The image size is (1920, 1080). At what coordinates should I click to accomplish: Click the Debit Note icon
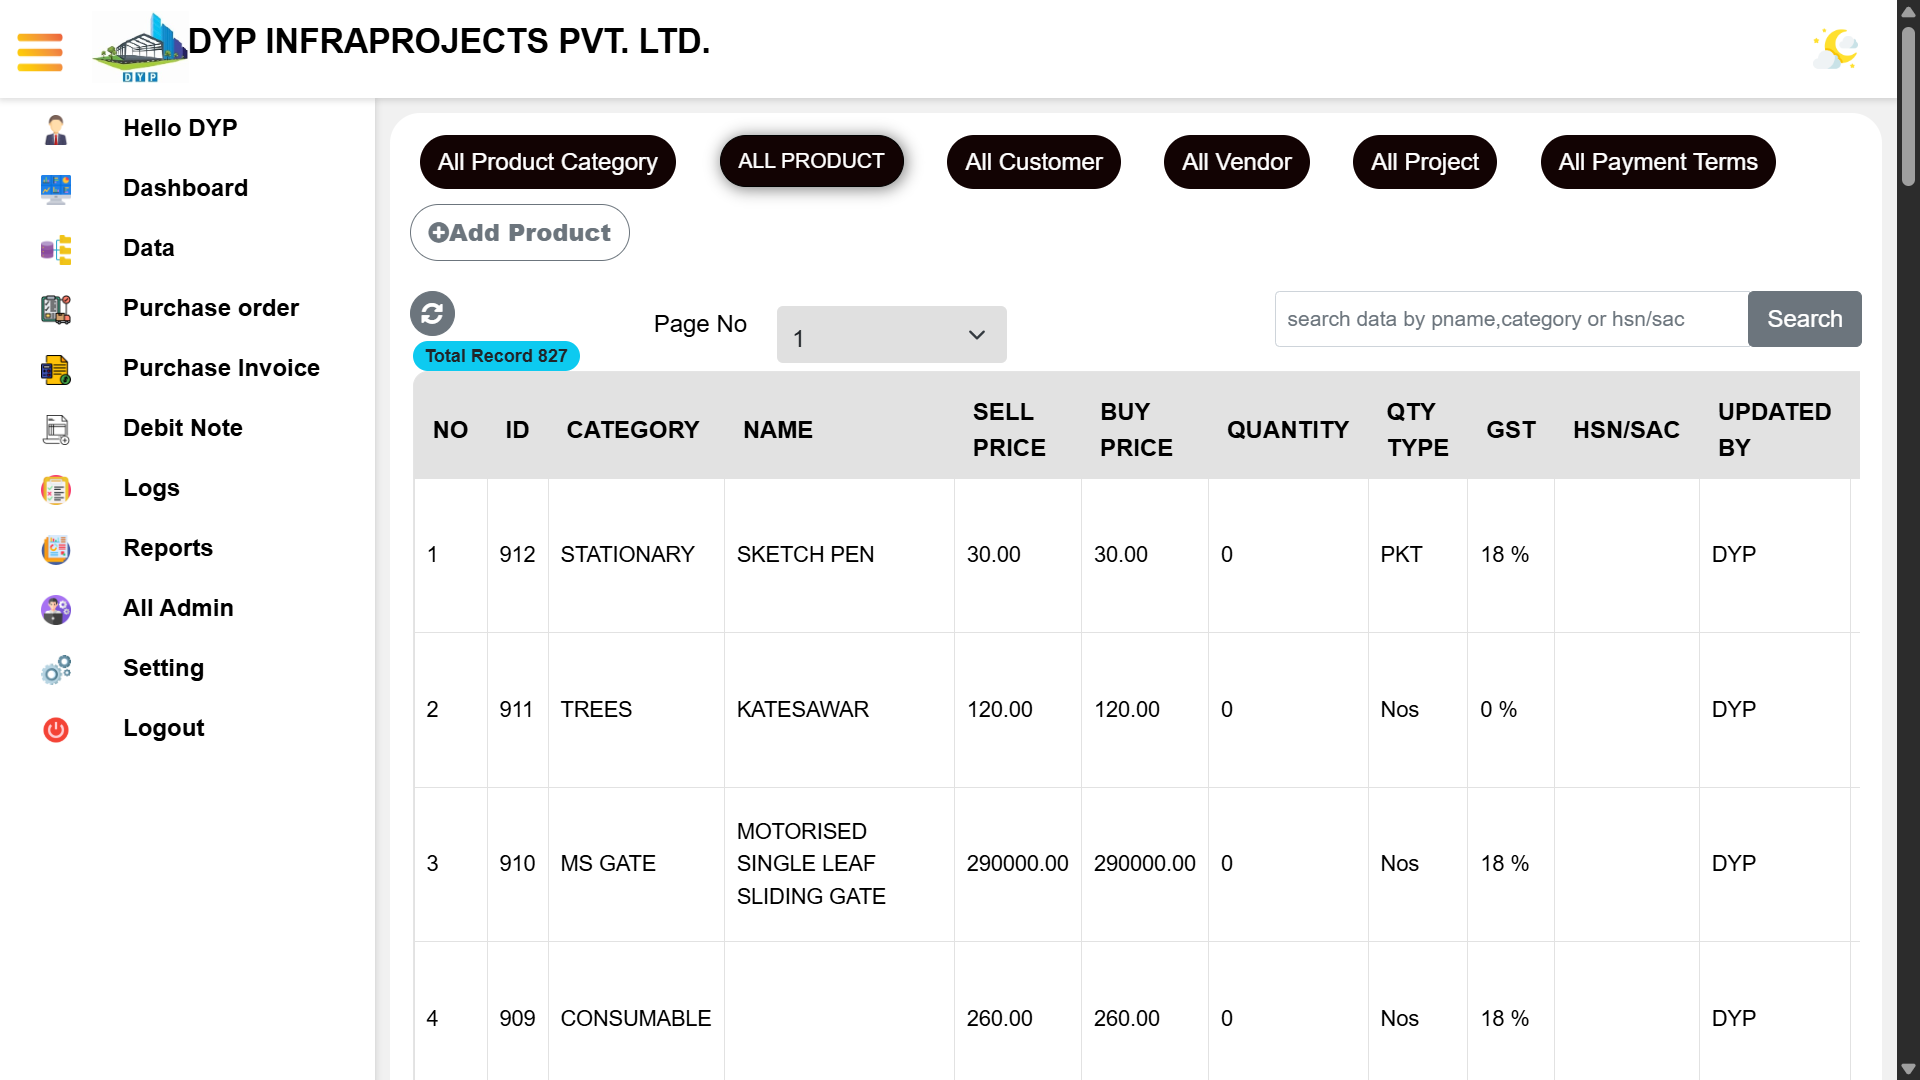pos(56,429)
